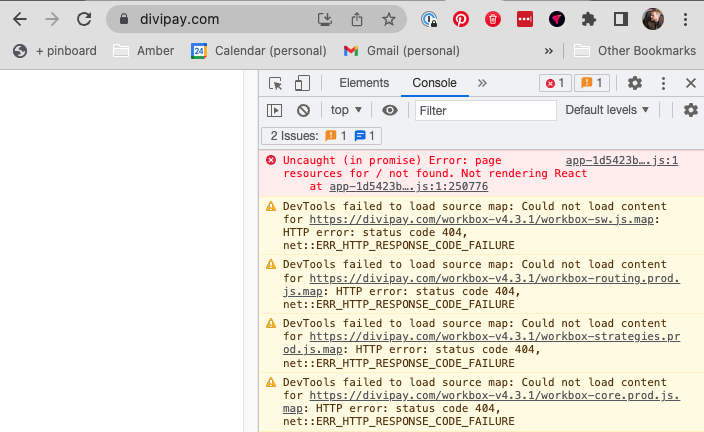Show hidden bookmarks with the chevron
704x432 pixels.
[549, 51]
